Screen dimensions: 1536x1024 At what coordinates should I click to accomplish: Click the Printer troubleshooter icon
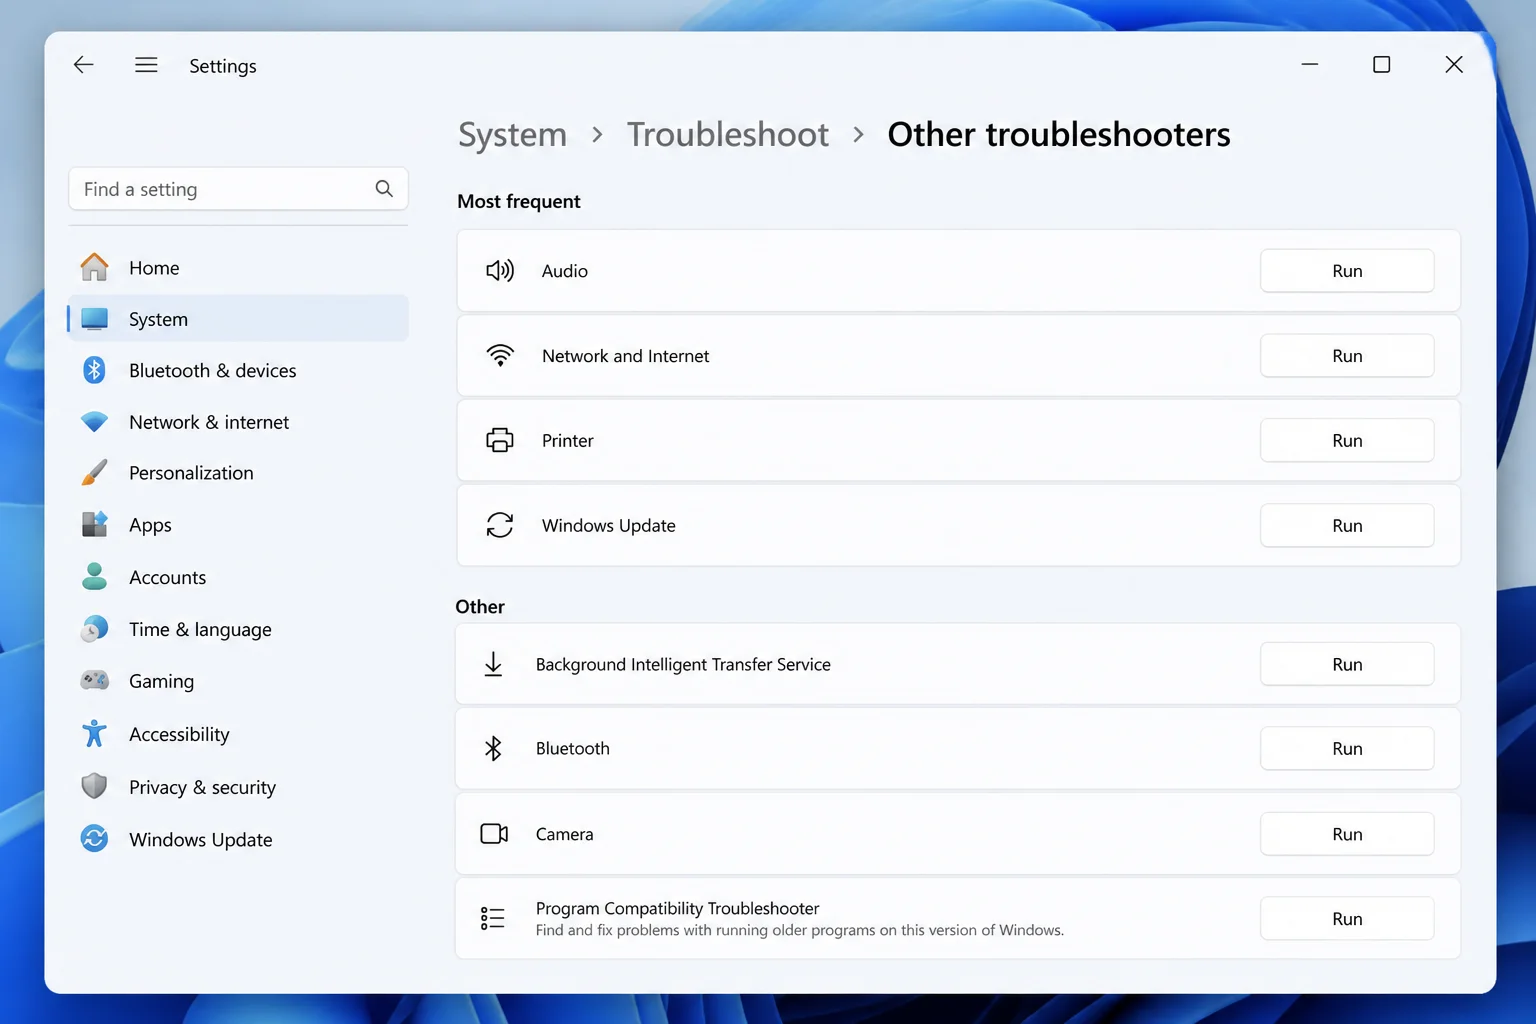pos(500,440)
